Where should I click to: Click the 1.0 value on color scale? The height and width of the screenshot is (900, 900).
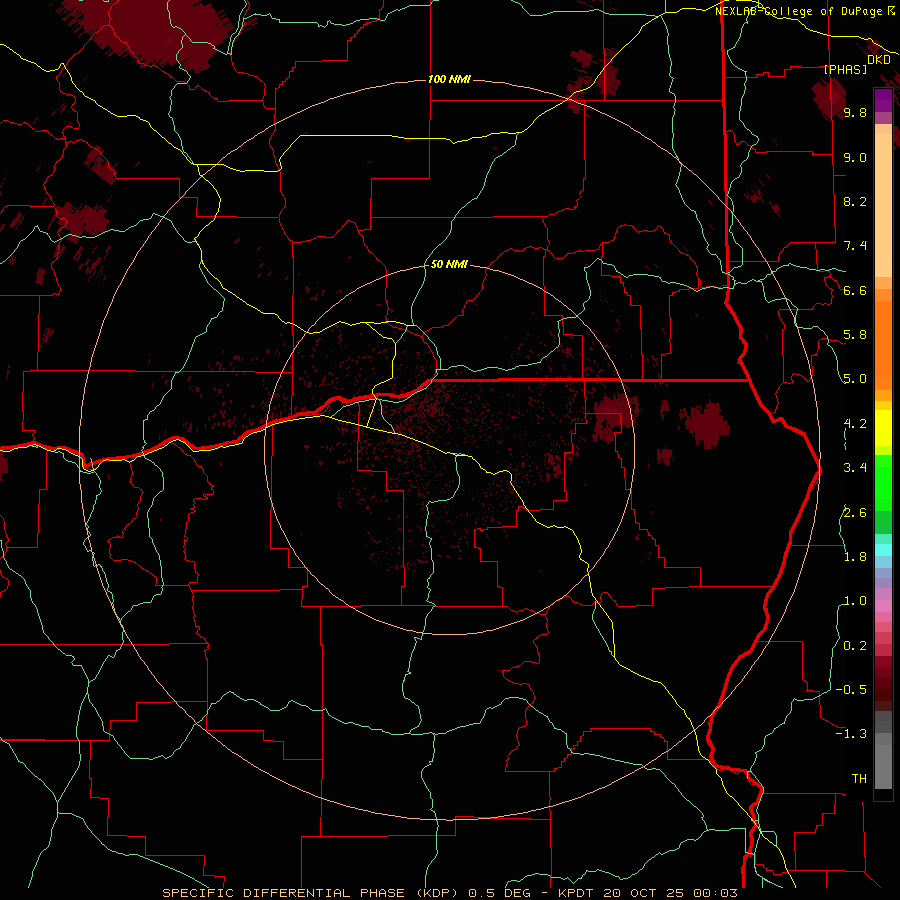point(855,601)
